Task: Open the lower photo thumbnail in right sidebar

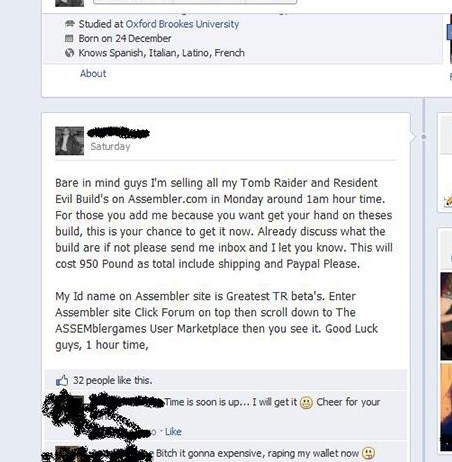Action: click(x=446, y=407)
